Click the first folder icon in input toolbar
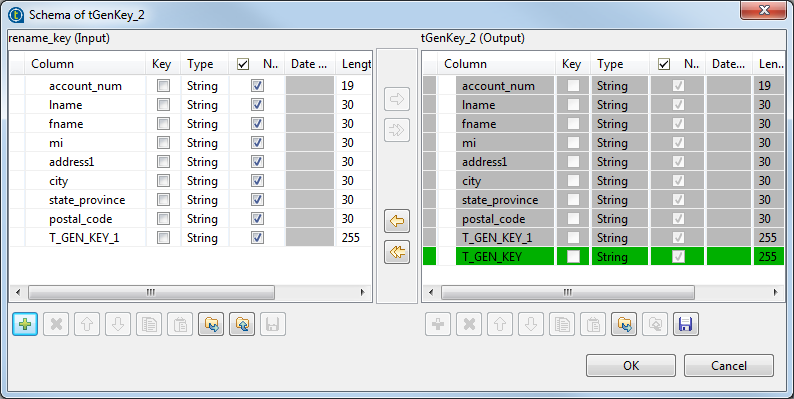The image size is (794, 399). click(211, 324)
